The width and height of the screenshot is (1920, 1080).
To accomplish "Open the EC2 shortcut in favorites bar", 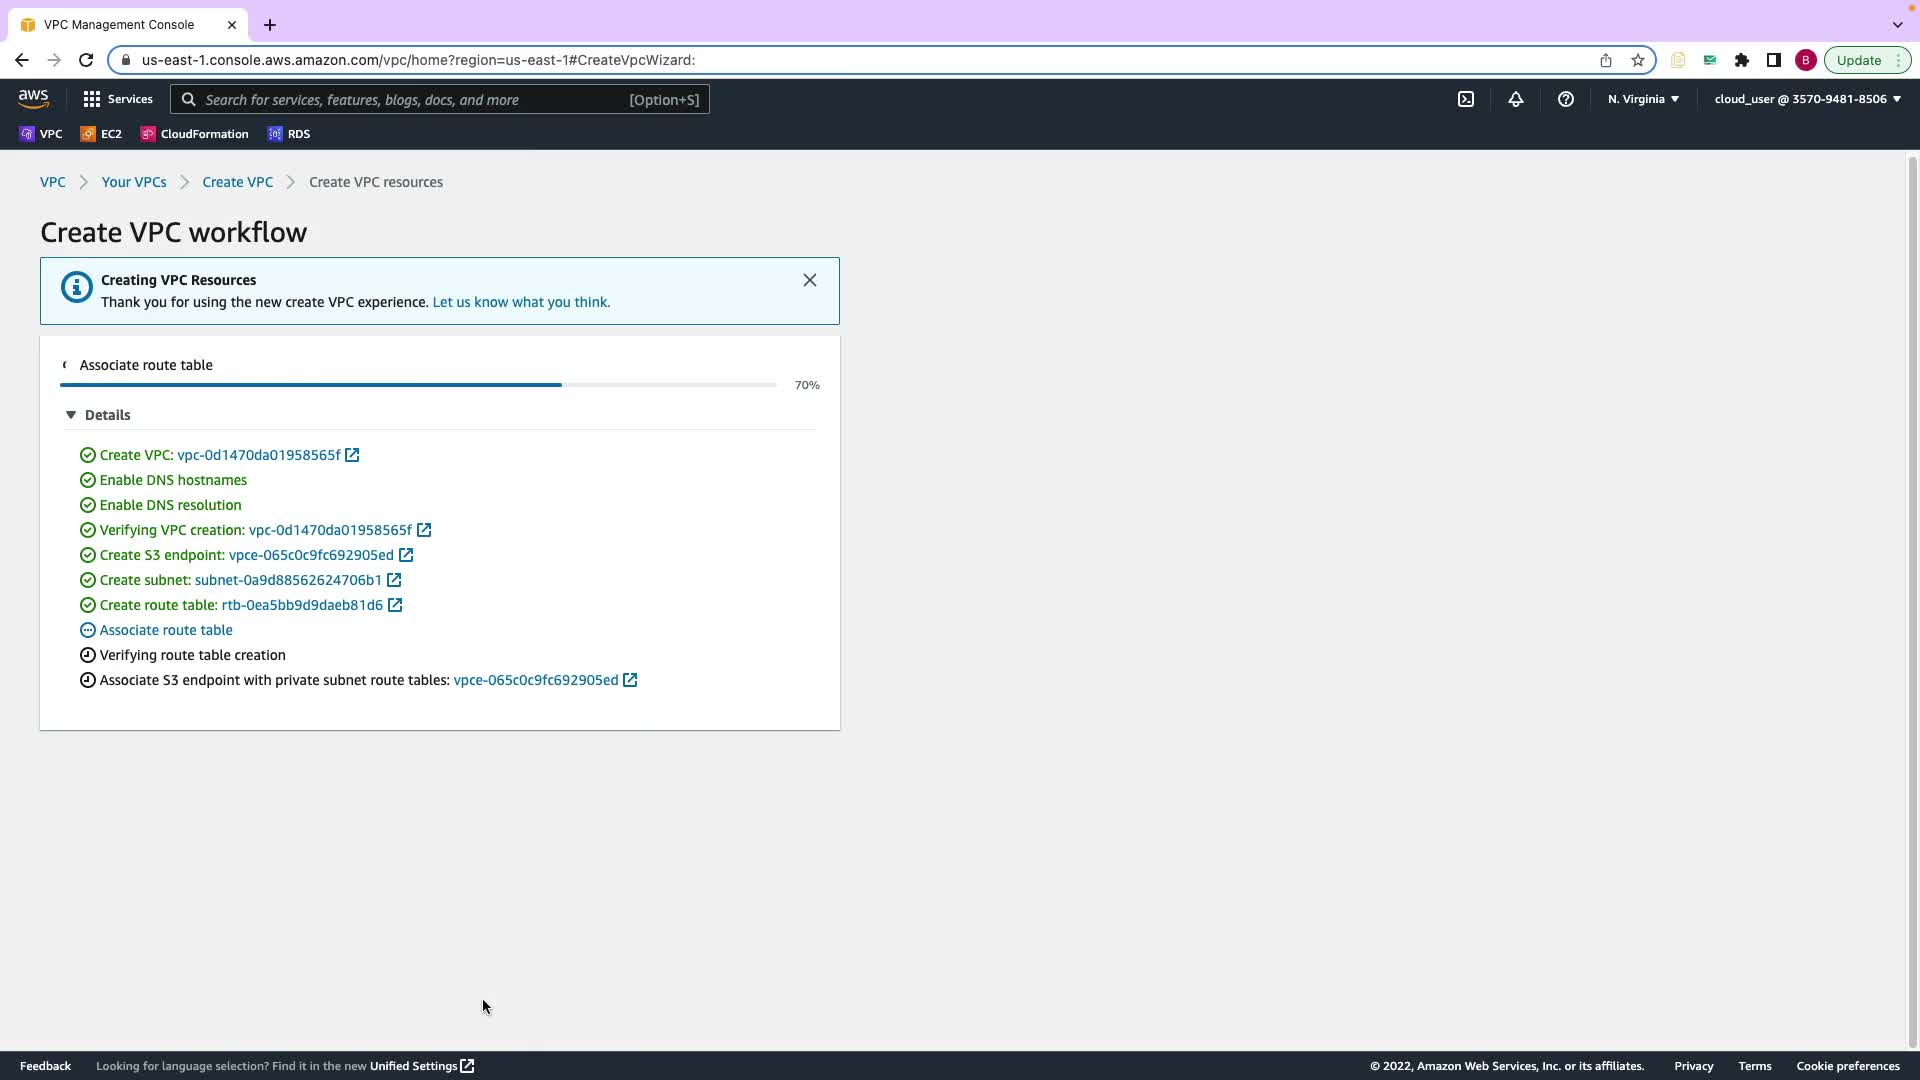I will point(101,134).
